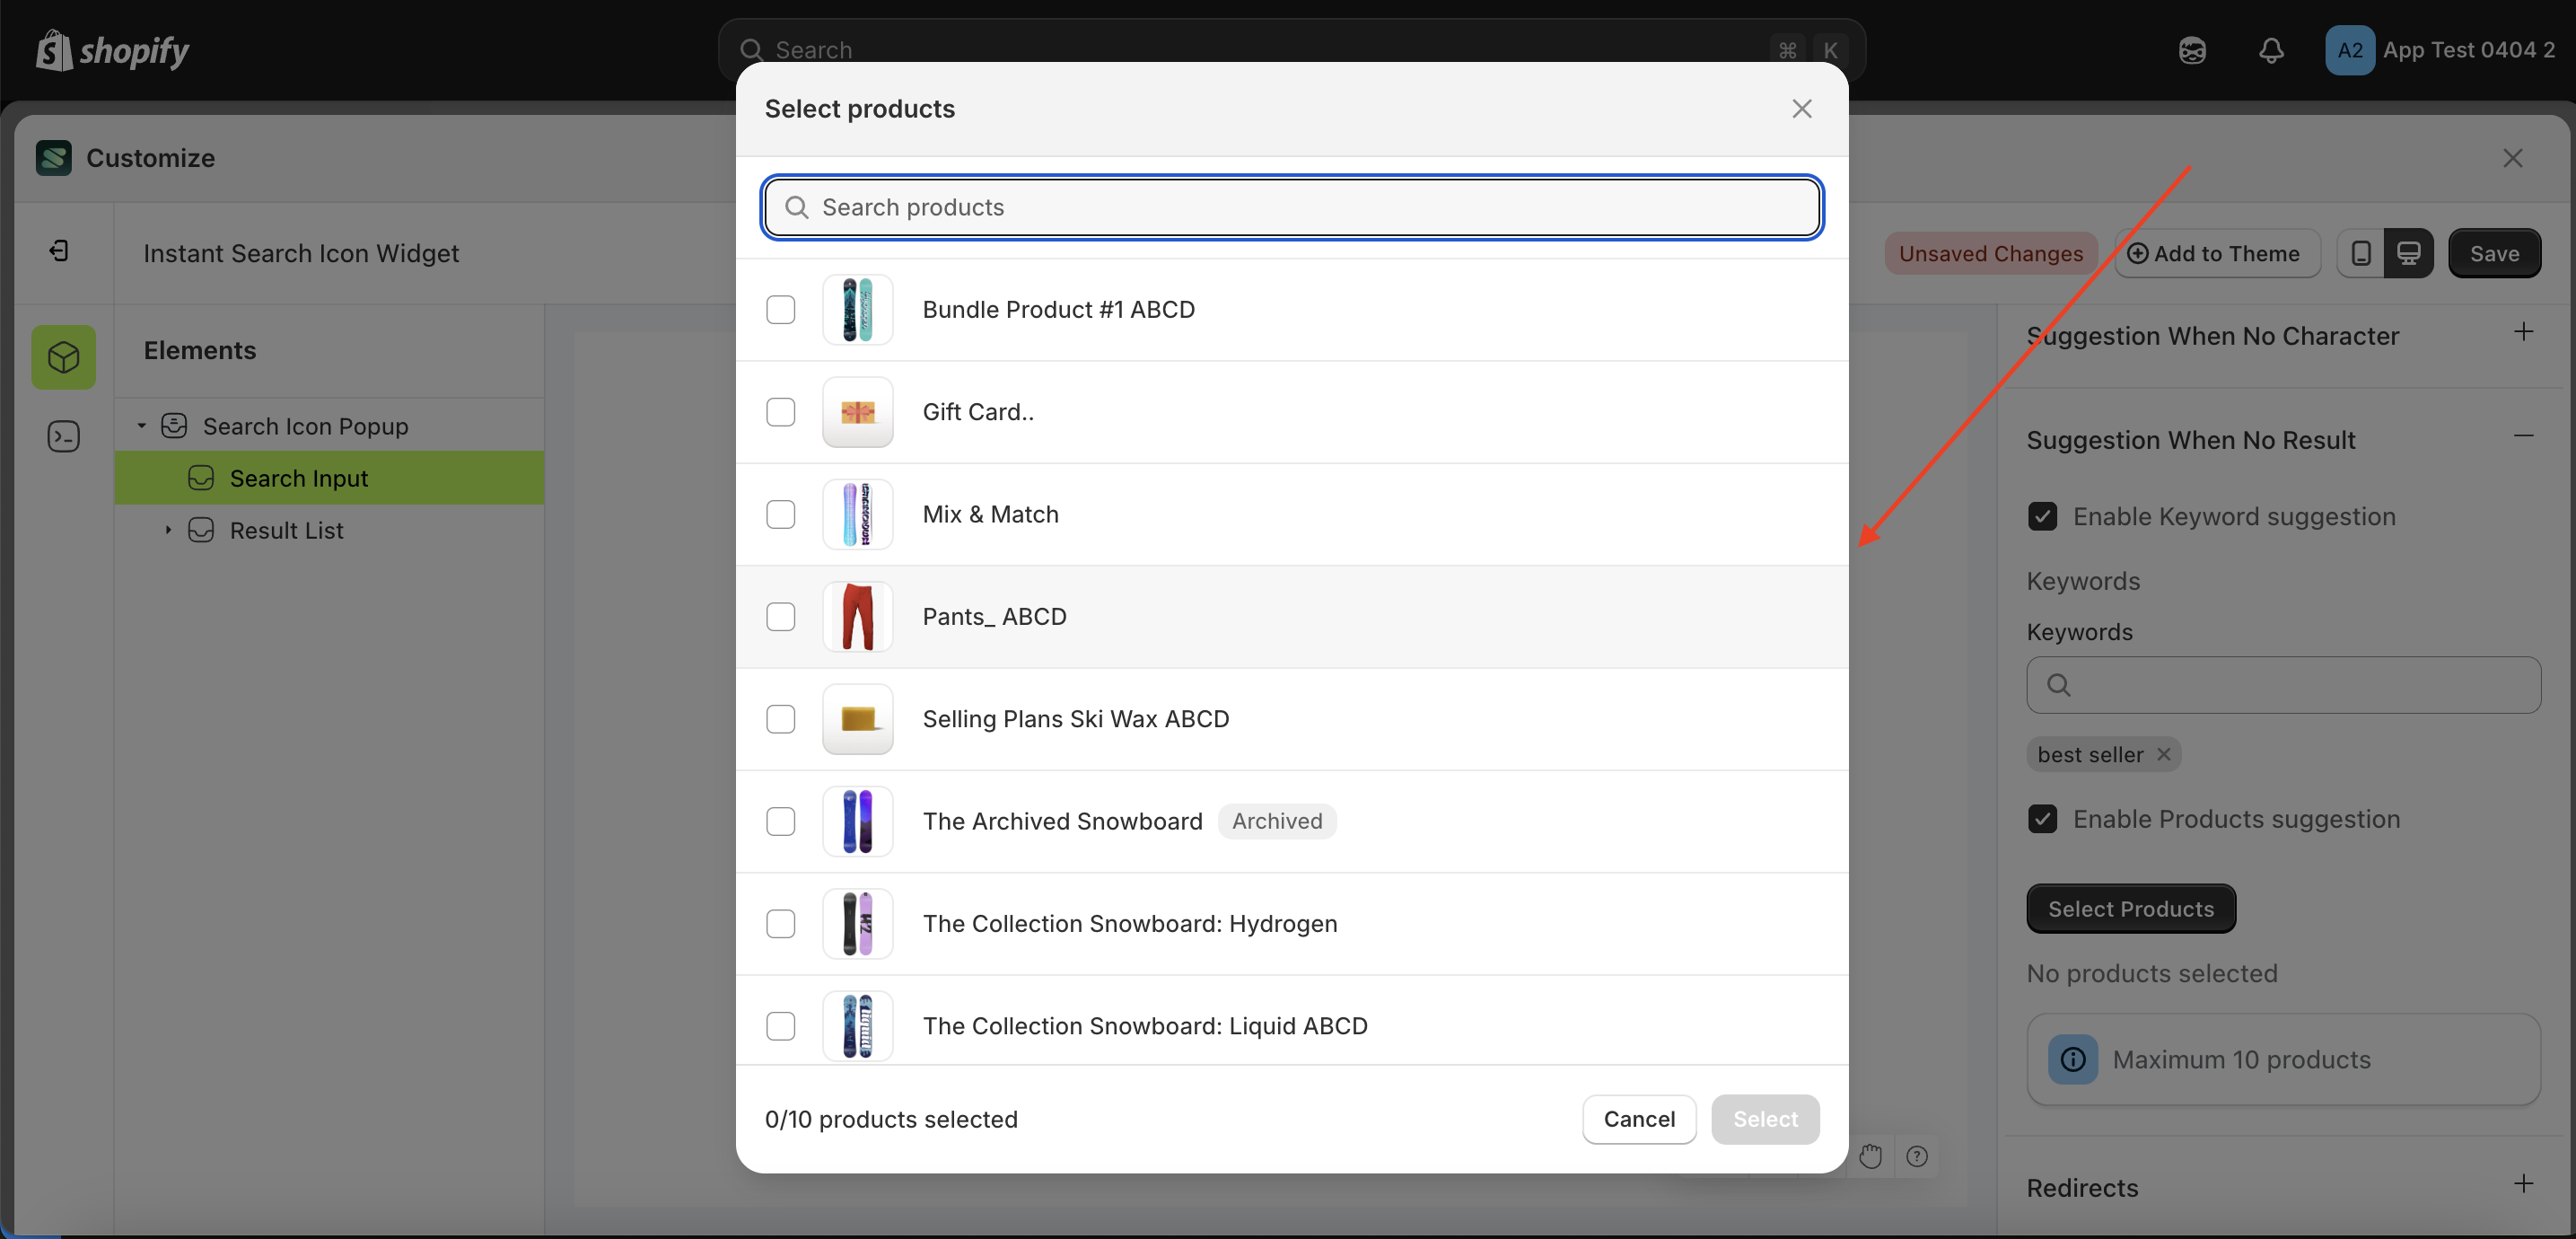
Task: Click the help question mark icon
Action: (1917, 1156)
